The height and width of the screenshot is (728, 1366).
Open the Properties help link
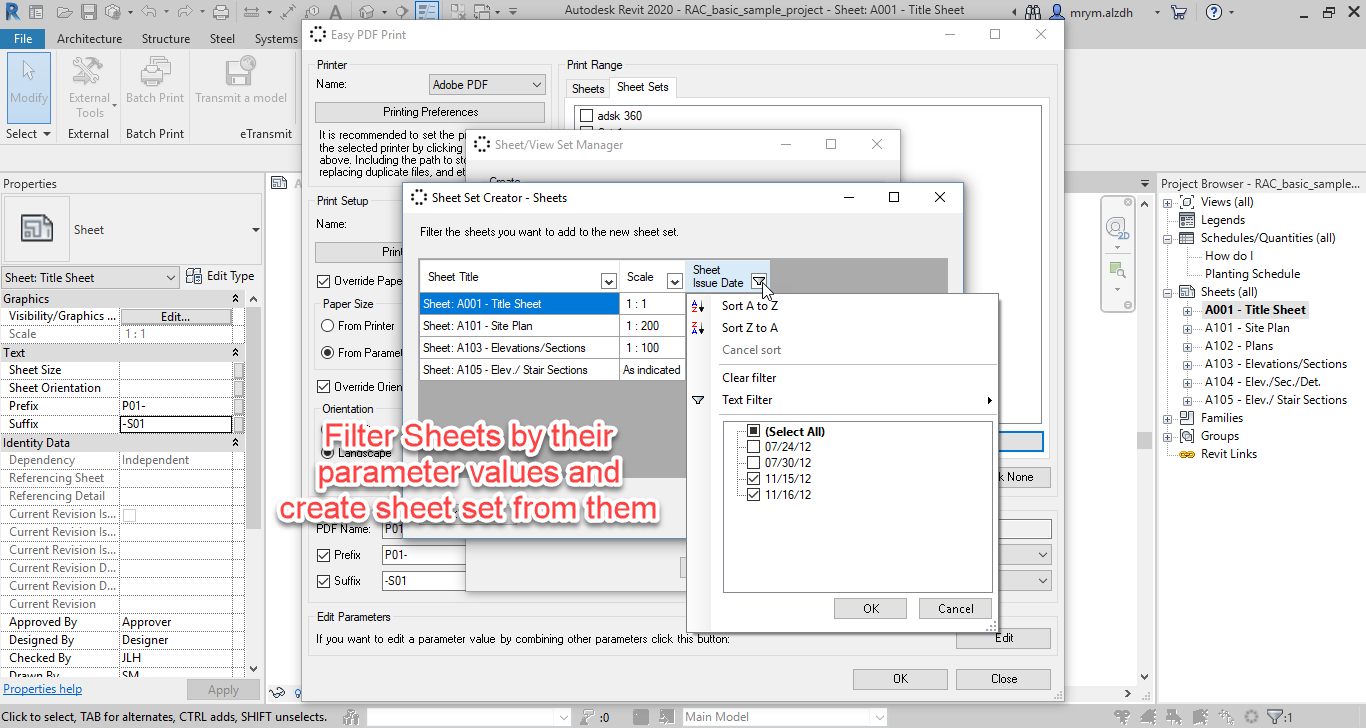coord(43,689)
